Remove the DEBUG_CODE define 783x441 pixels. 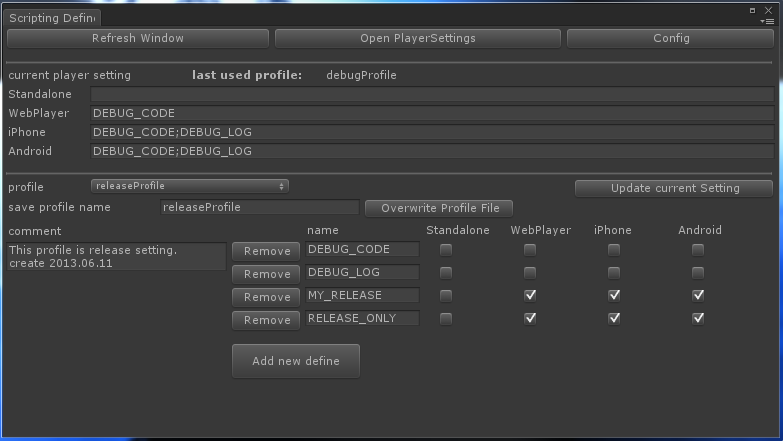coord(266,251)
